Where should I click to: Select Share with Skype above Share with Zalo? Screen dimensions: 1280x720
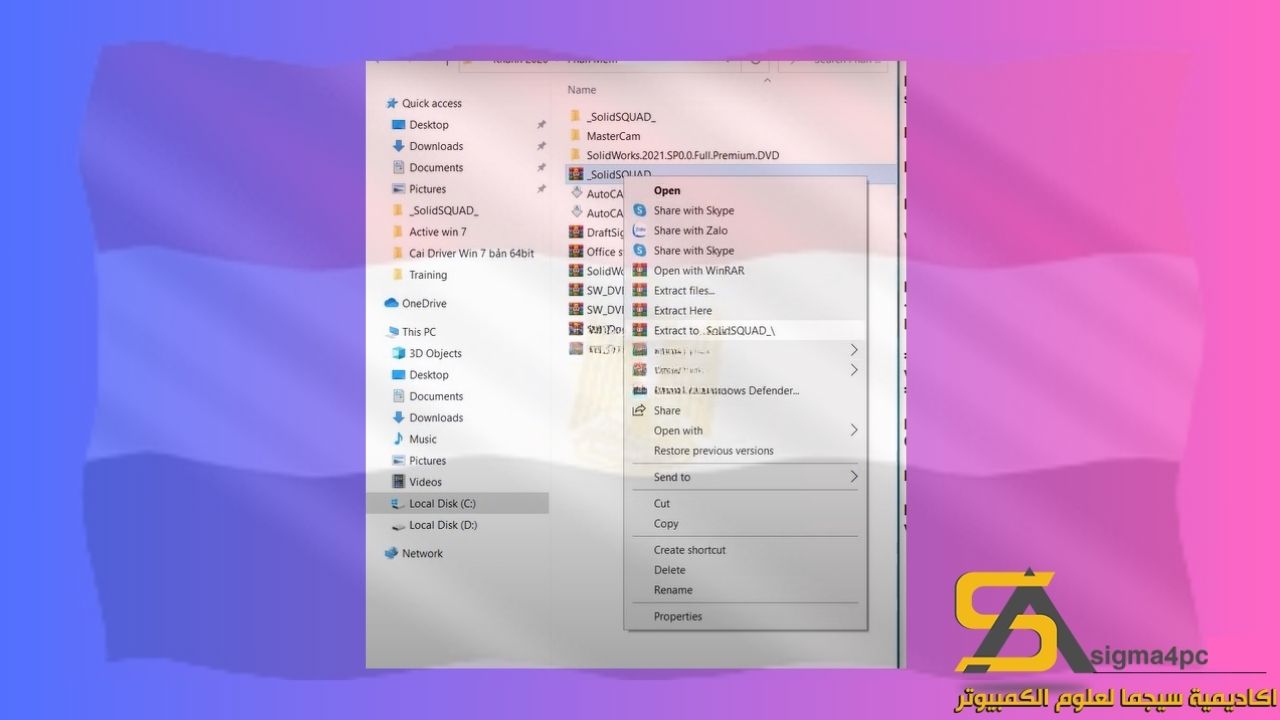click(694, 211)
